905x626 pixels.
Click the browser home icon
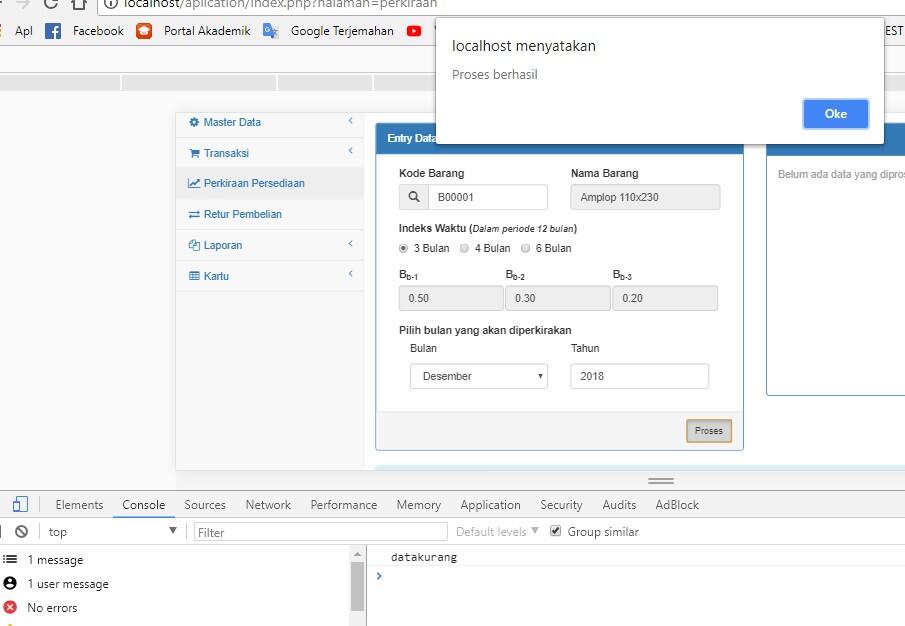point(79,4)
